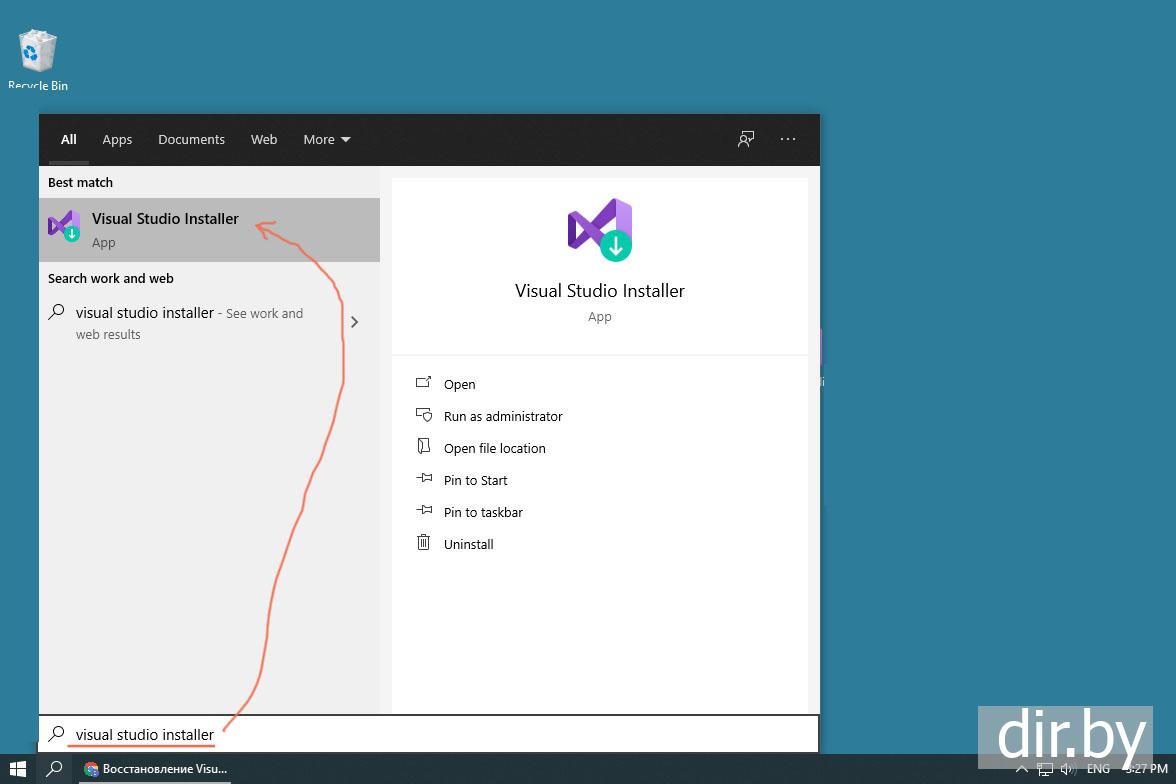Click the Chrome icon in taskbar button
Image resolution: width=1176 pixels, height=784 pixels.
click(92, 769)
